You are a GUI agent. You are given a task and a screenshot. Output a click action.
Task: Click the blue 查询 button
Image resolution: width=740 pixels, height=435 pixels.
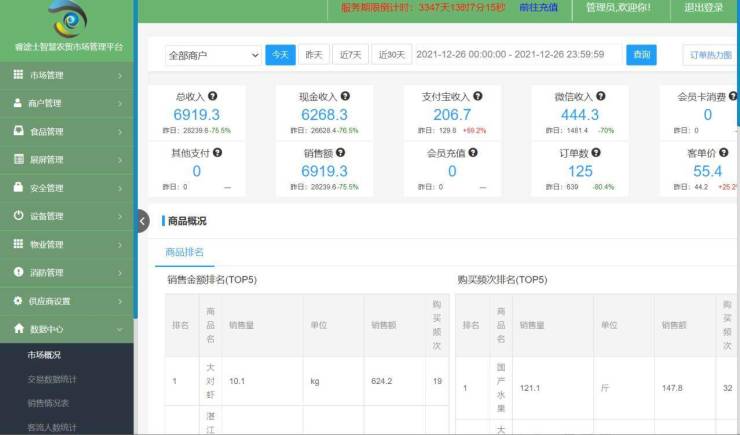click(x=640, y=55)
